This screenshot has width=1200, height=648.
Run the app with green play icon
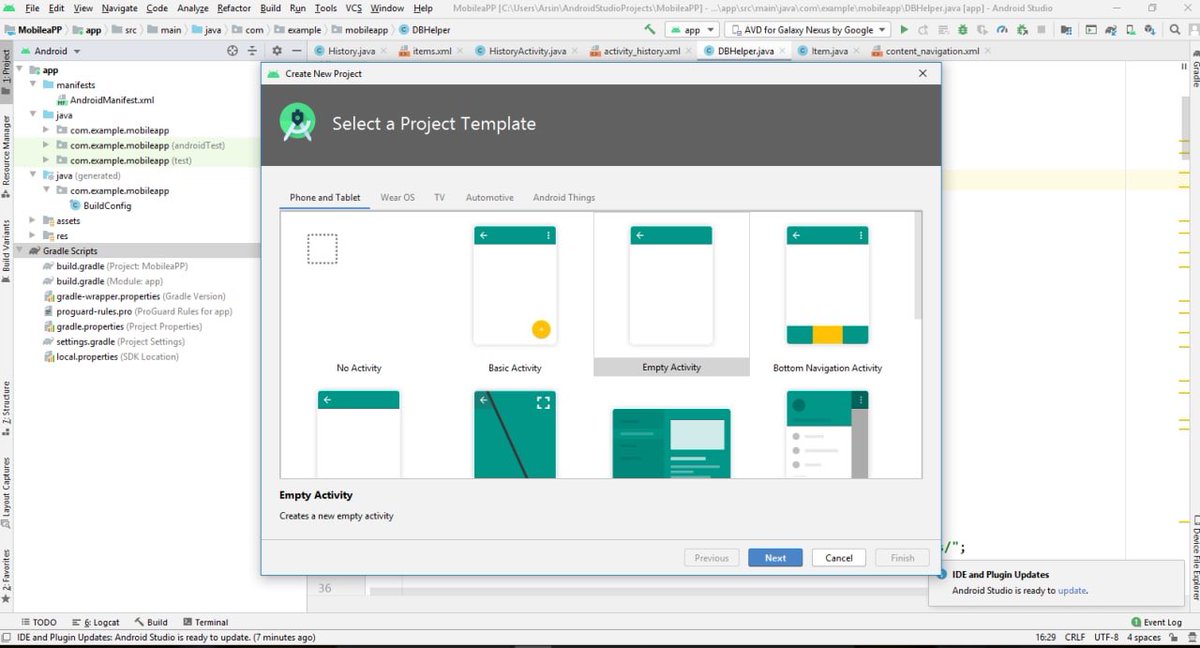click(904, 30)
